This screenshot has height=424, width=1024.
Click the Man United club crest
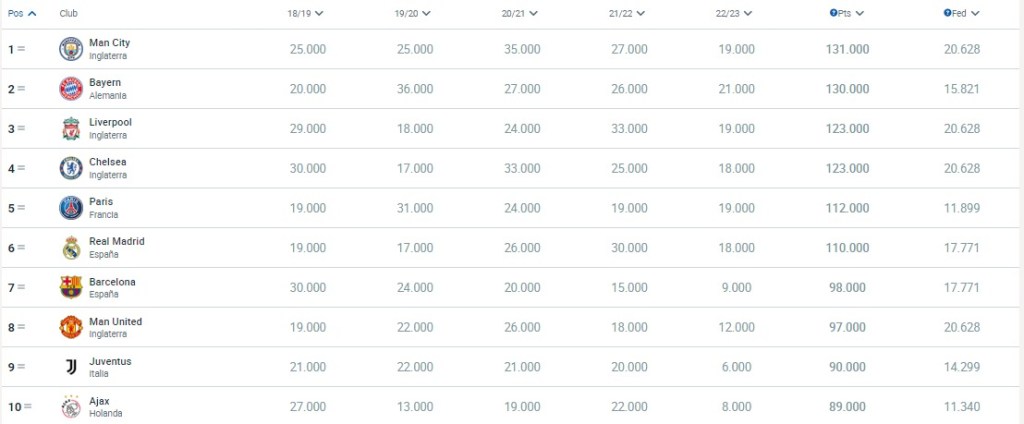point(70,328)
